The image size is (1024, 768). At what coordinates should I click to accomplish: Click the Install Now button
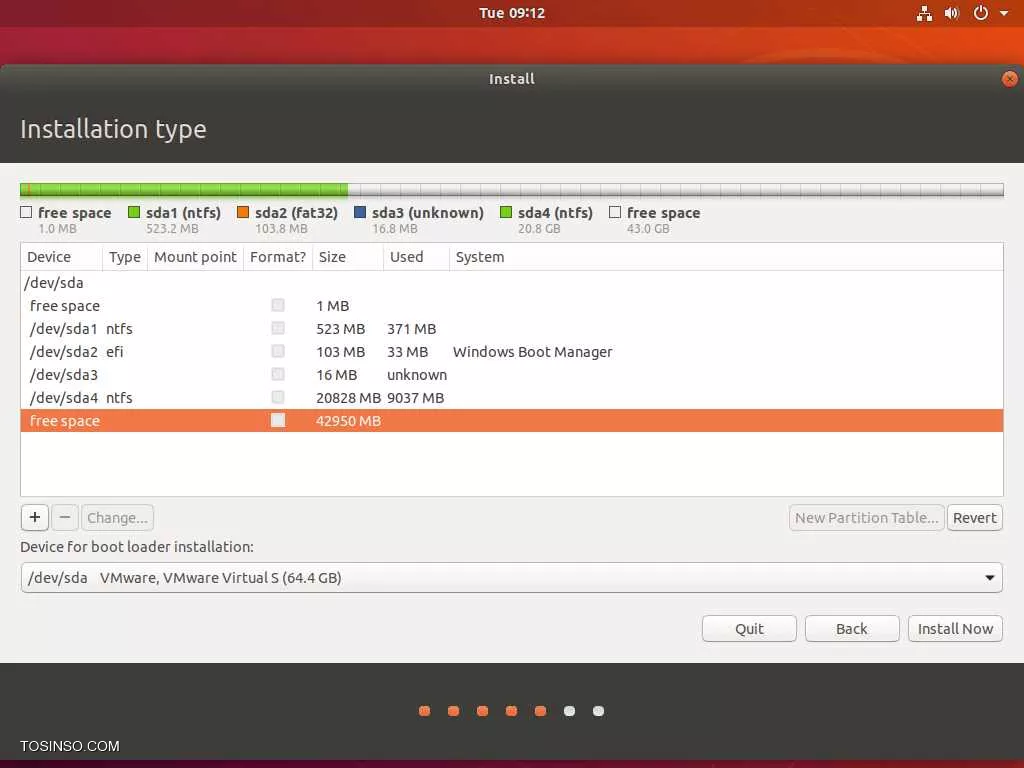[x=955, y=628]
